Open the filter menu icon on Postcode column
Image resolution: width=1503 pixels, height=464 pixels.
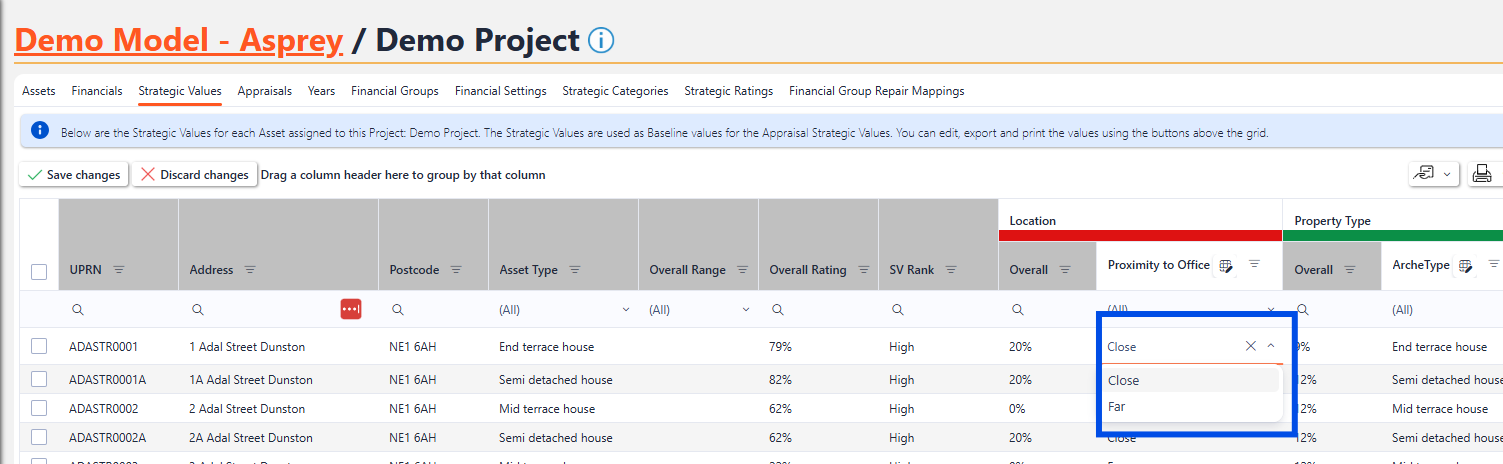(x=456, y=270)
